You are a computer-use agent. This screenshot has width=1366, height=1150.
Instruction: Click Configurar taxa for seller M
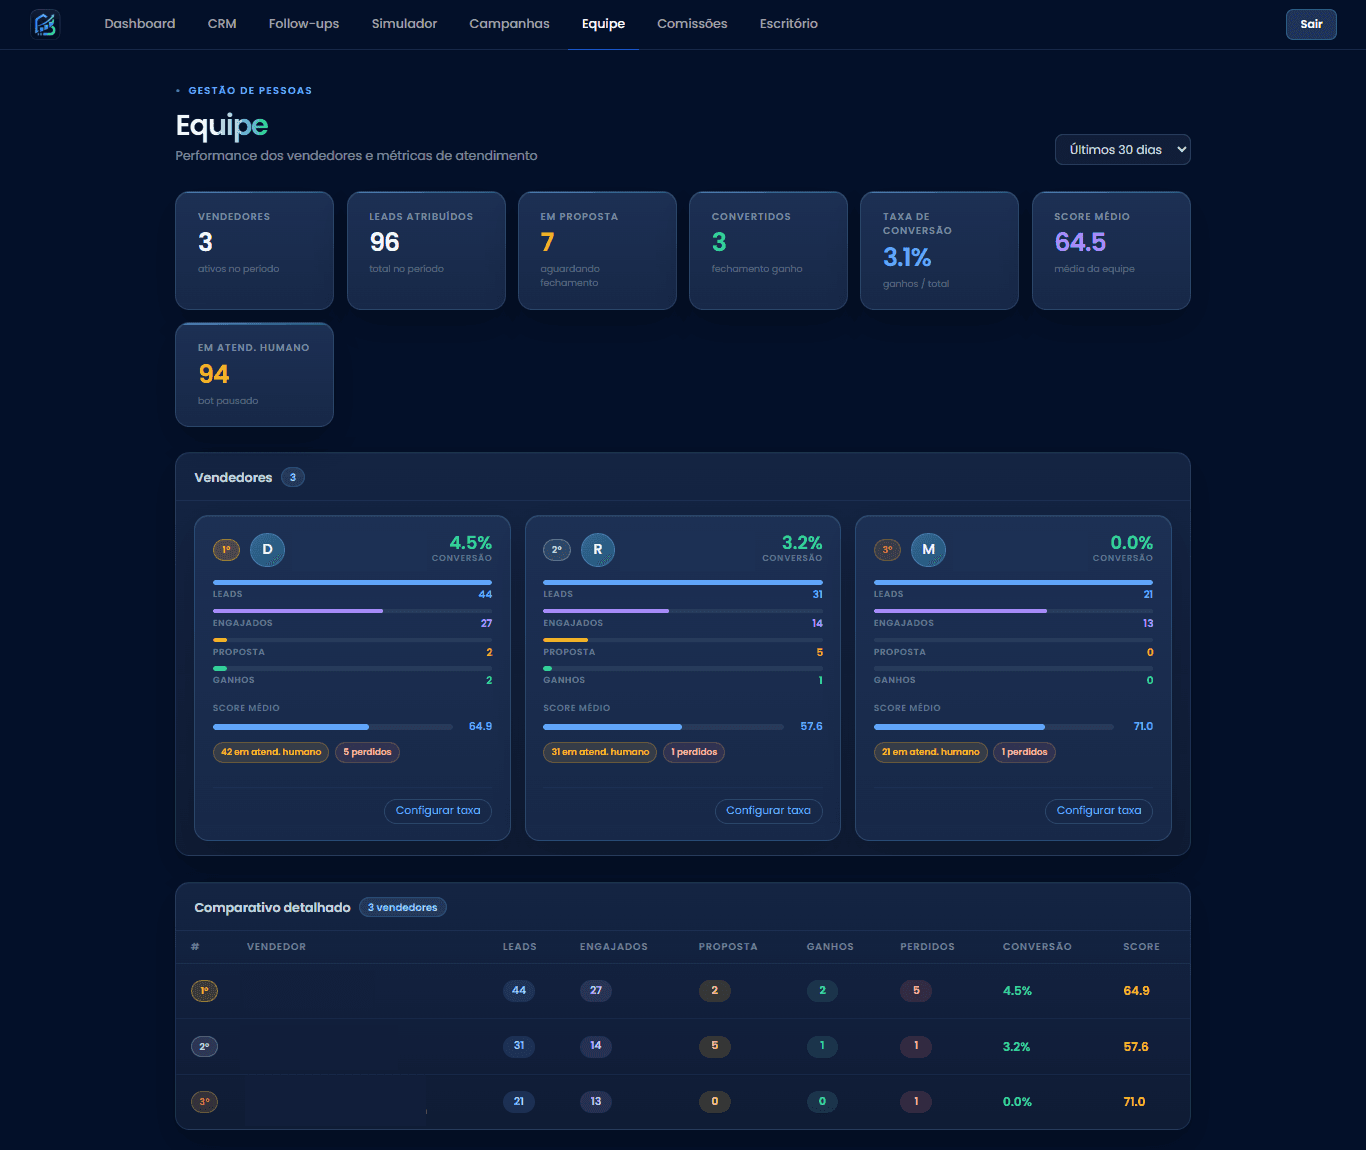point(1099,811)
